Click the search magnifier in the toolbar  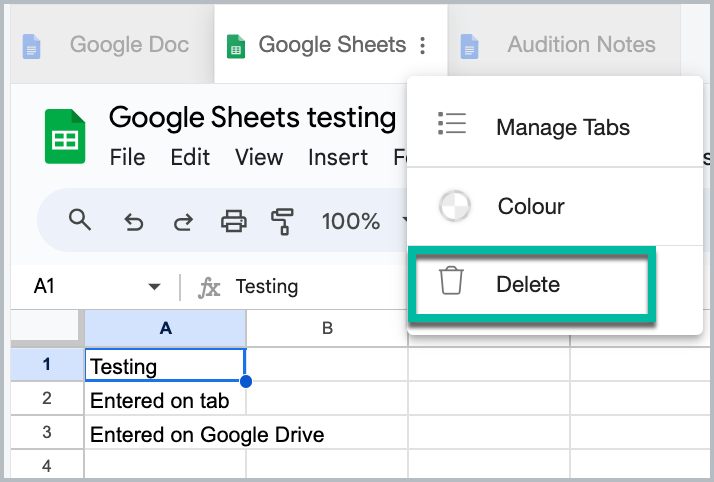coord(80,220)
